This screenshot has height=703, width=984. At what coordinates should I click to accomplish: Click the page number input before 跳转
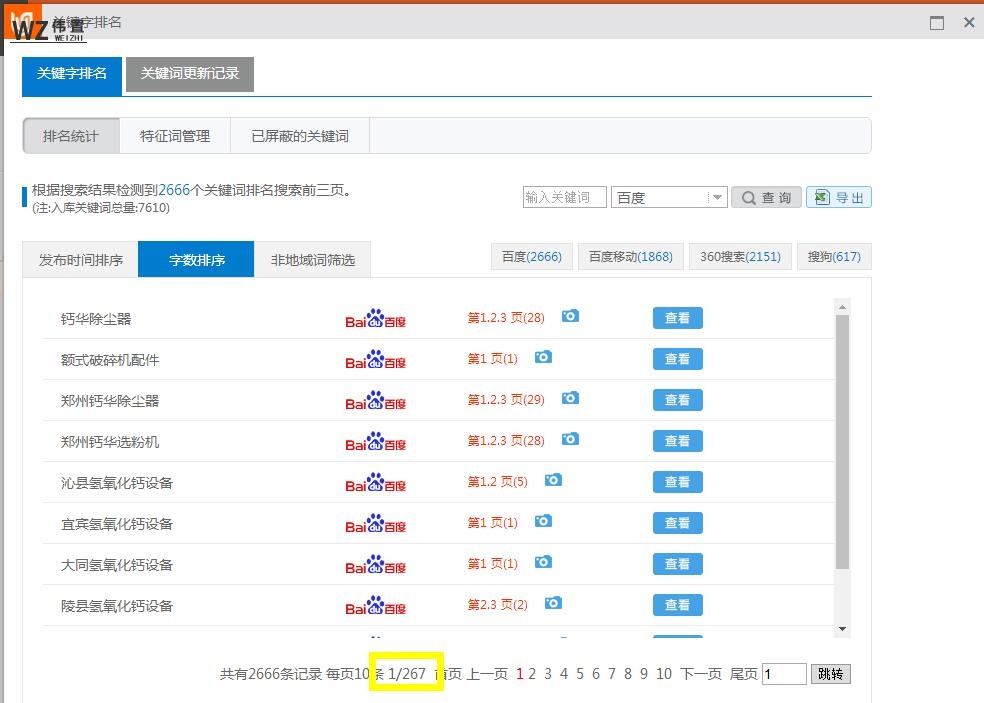(x=784, y=673)
